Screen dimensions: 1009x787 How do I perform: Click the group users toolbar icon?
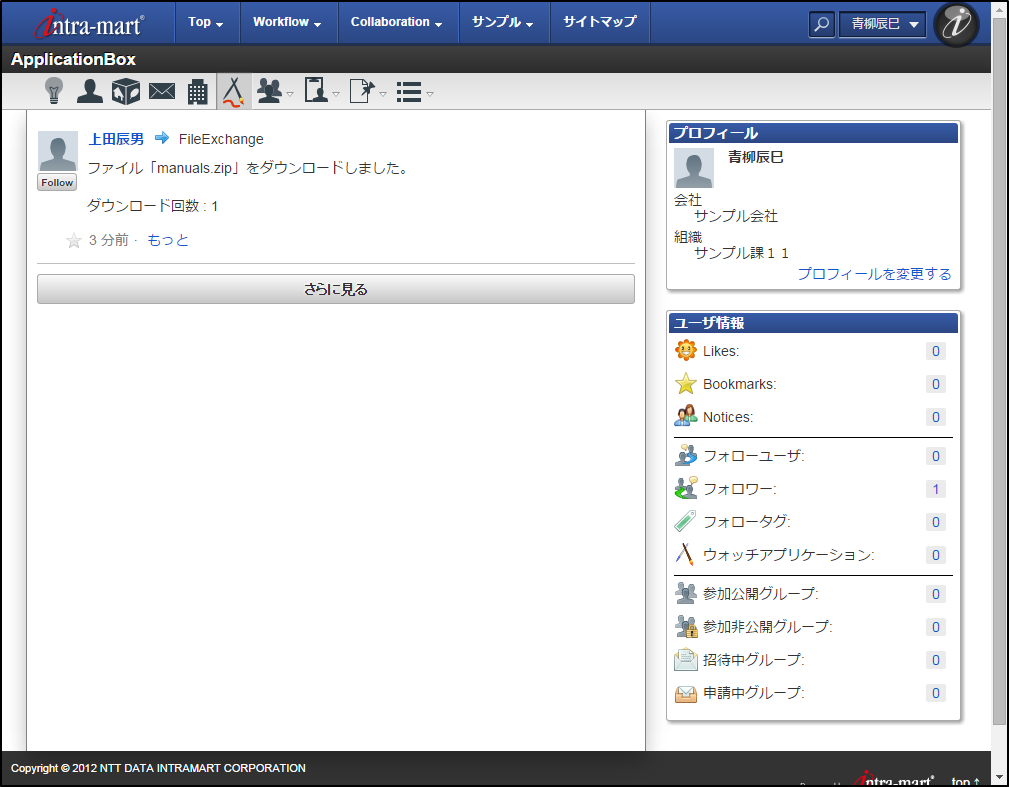click(270, 91)
